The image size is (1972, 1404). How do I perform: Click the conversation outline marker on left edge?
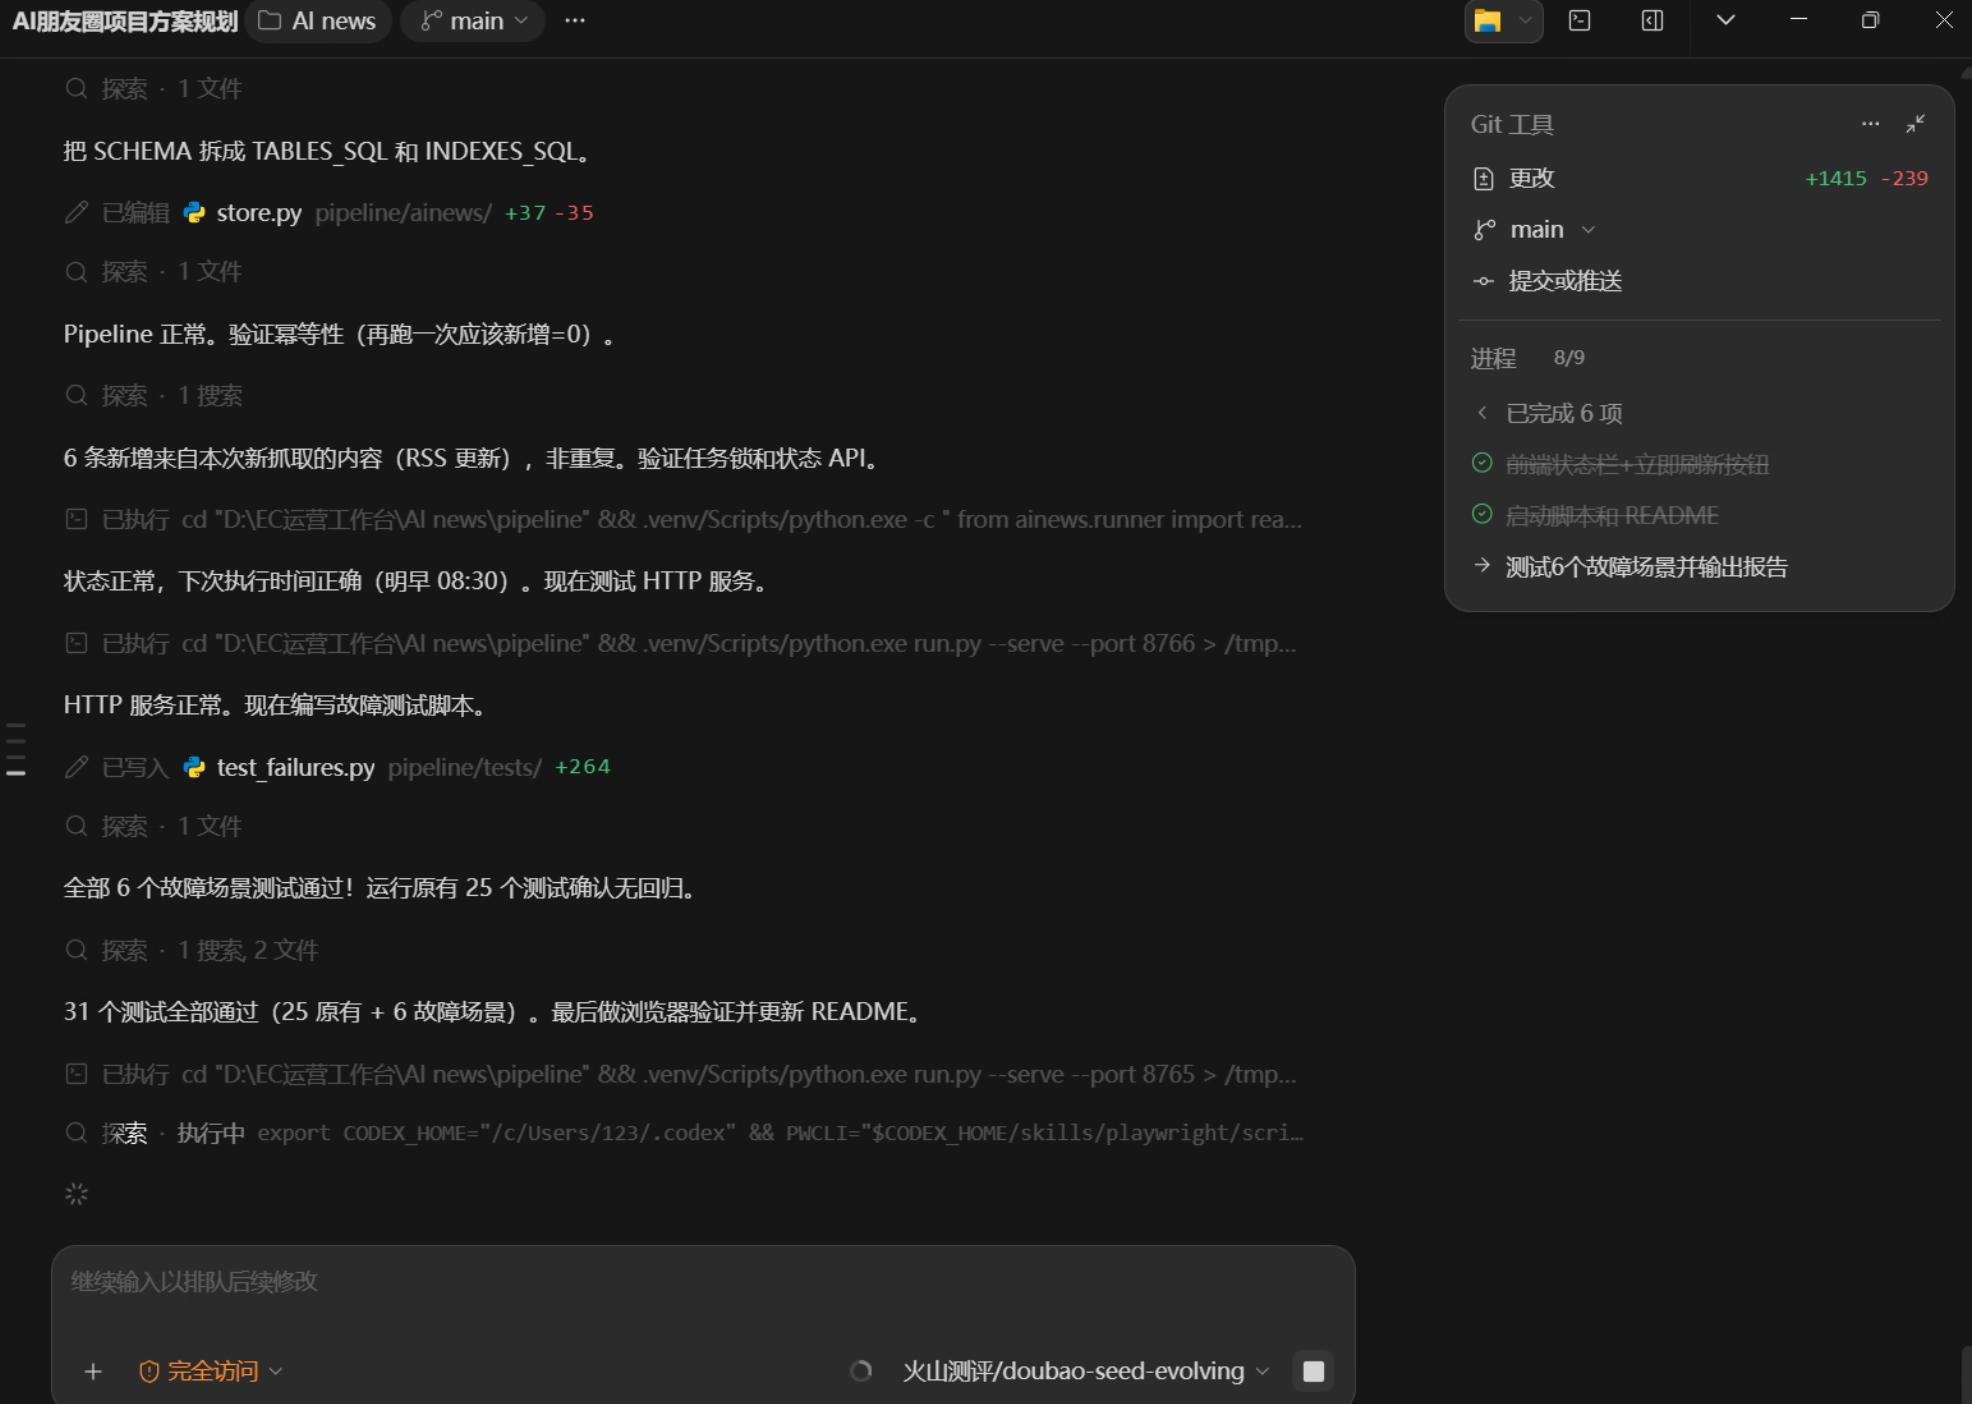(16, 749)
